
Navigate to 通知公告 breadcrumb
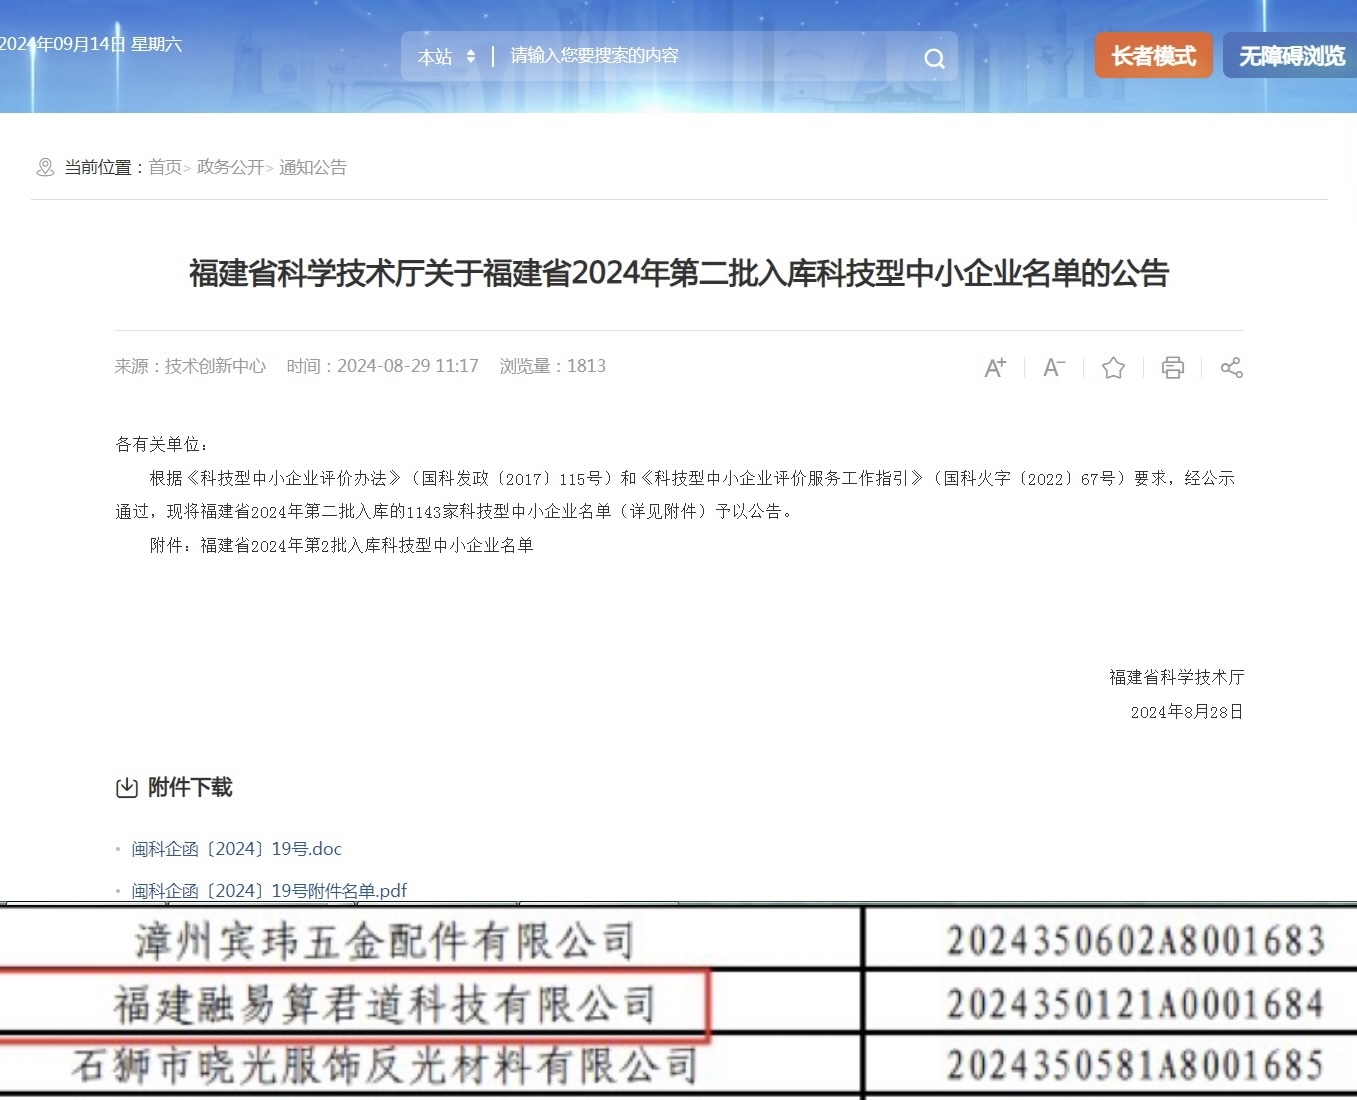coord(312,167)
